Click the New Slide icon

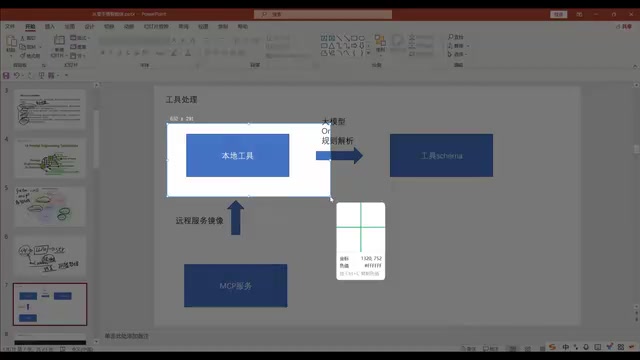(x=59, y=41)
